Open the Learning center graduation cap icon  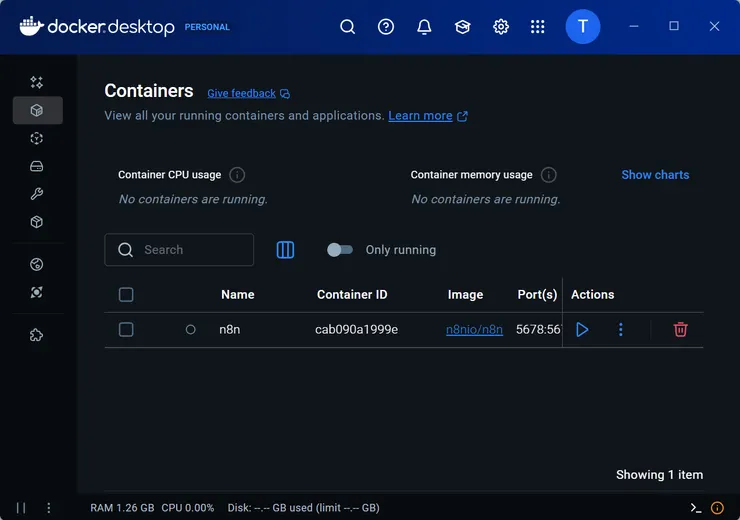(462, 27)
